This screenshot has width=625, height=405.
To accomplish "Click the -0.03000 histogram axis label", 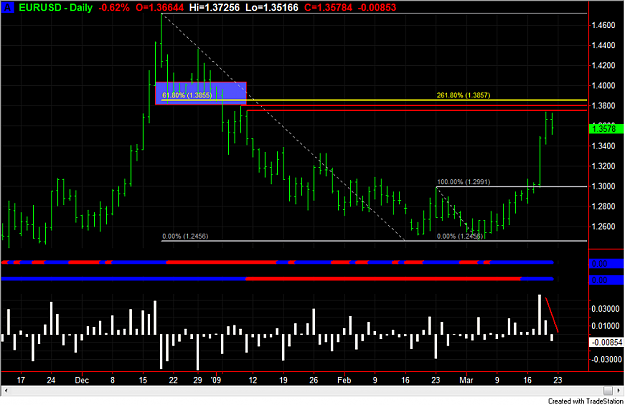I will [x=605, y=360].
